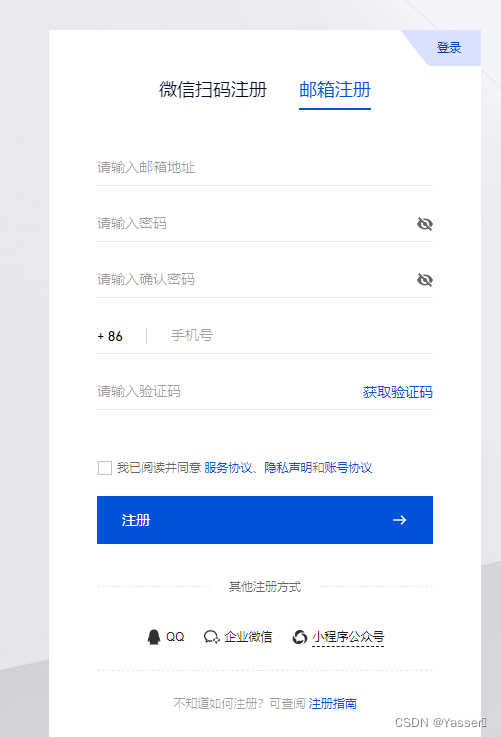This screenshot has width=501, height=737.
Task: Toggle password visibility eye icon
Action: [x=425, y=224]
